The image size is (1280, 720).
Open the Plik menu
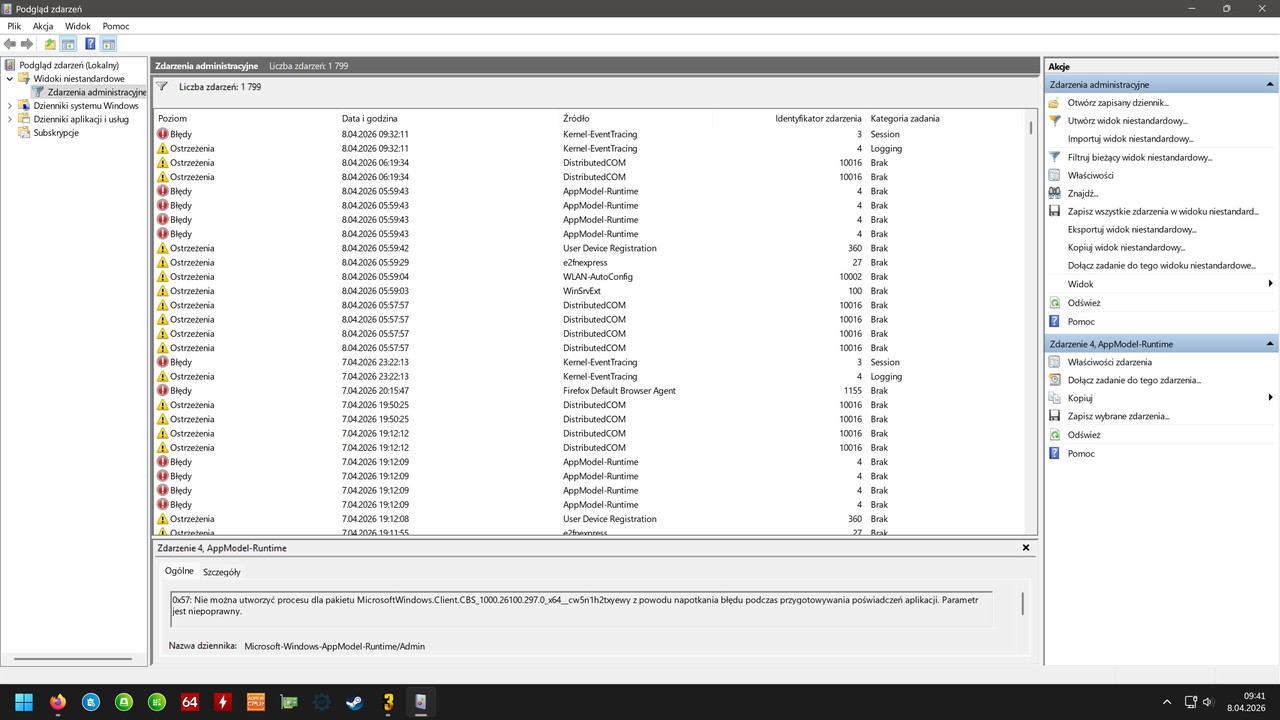14,26
